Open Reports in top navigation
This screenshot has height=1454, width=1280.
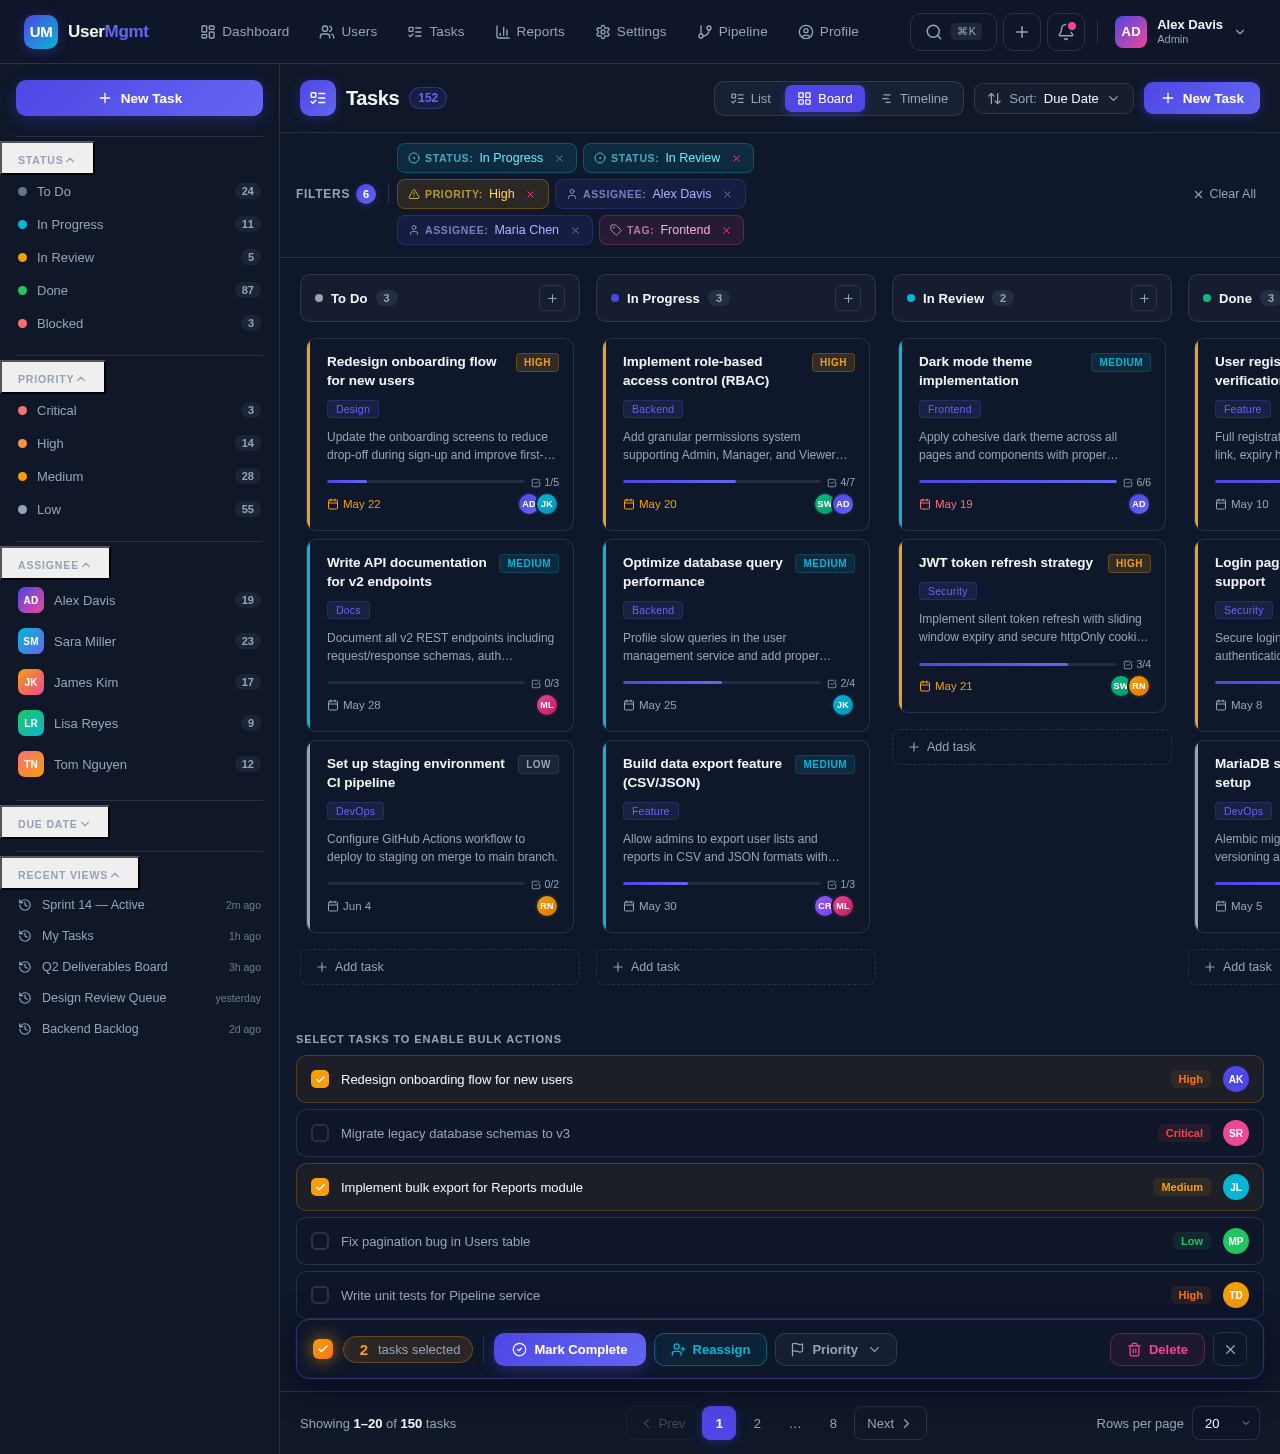coord(530,32)
